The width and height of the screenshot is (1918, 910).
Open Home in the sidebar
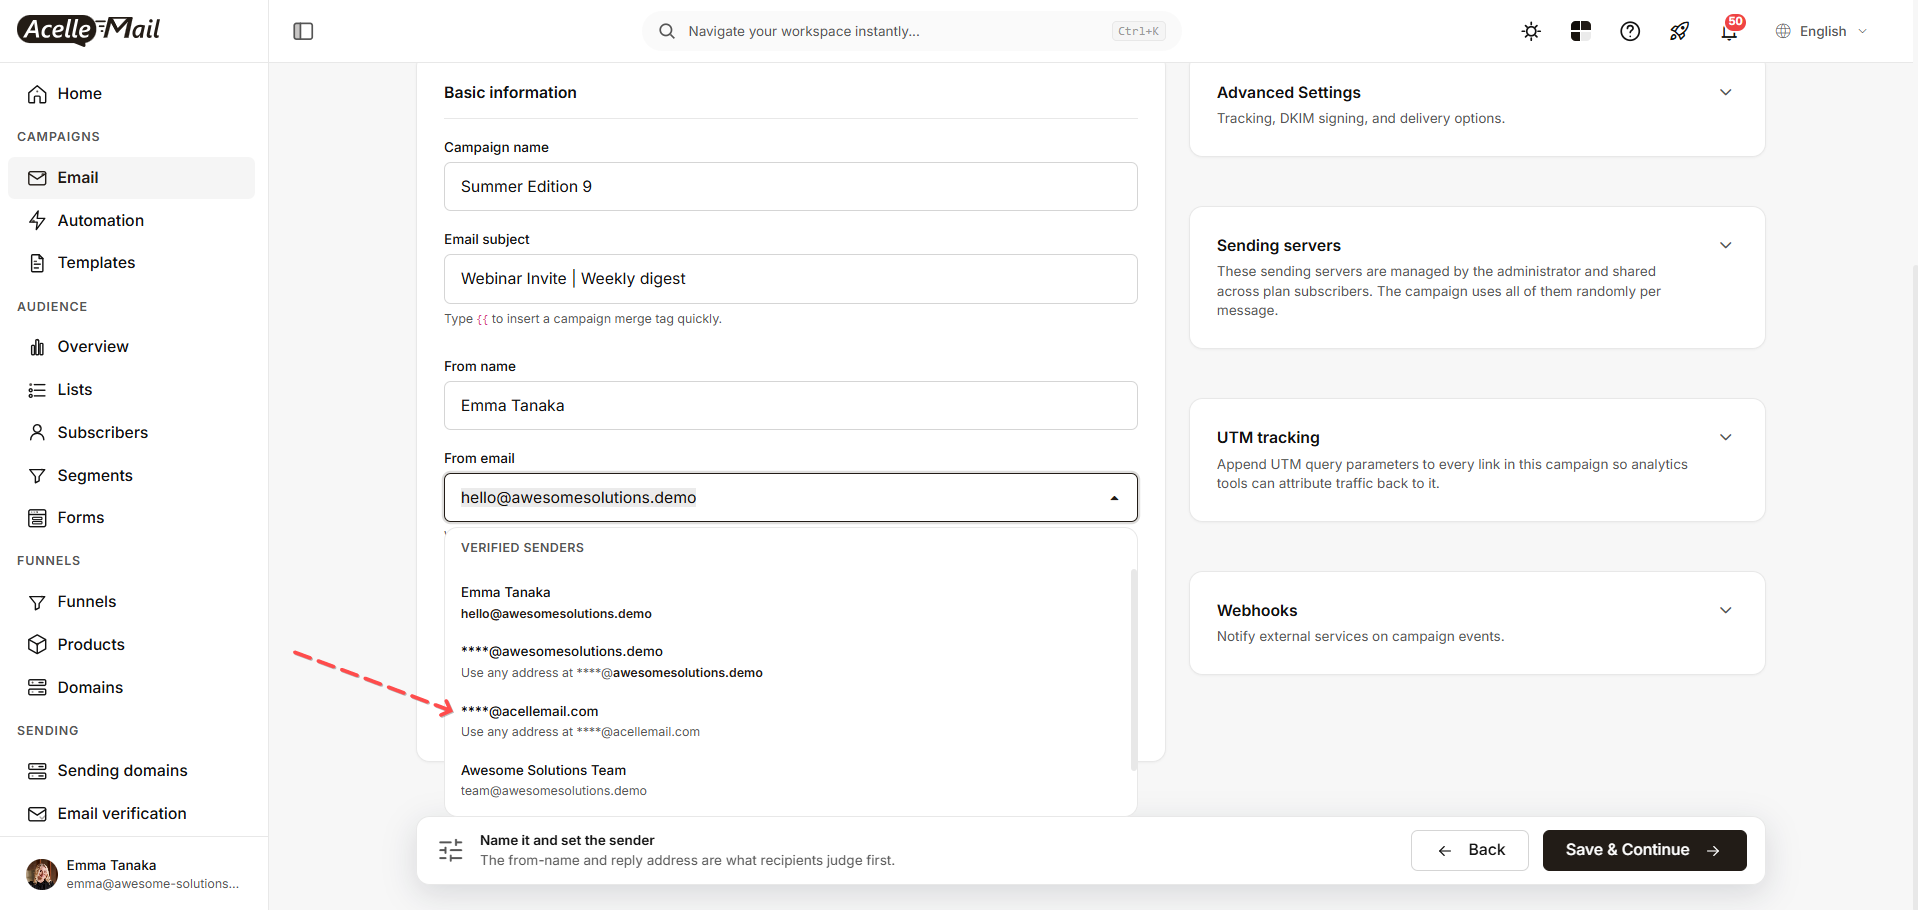coord(131,94)
